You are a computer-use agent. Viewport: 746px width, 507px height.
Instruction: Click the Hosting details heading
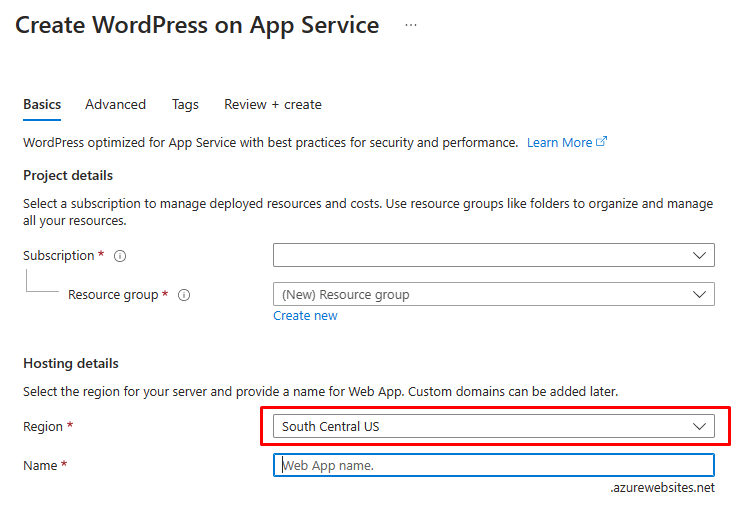[71, 363]
